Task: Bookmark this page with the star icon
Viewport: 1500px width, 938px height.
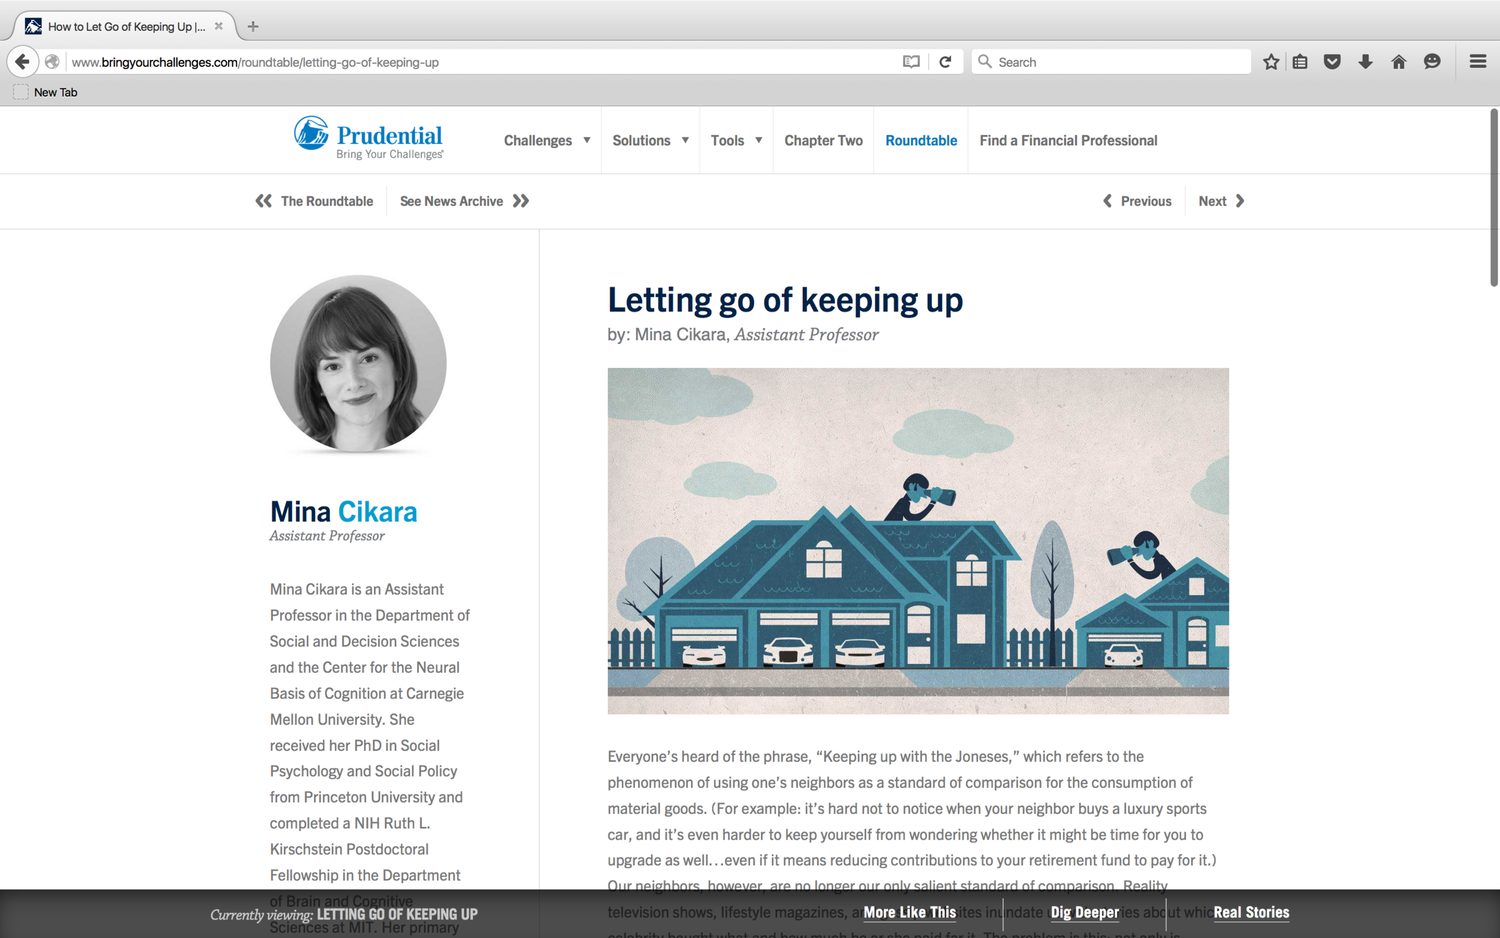Action: coord(1271,62)
